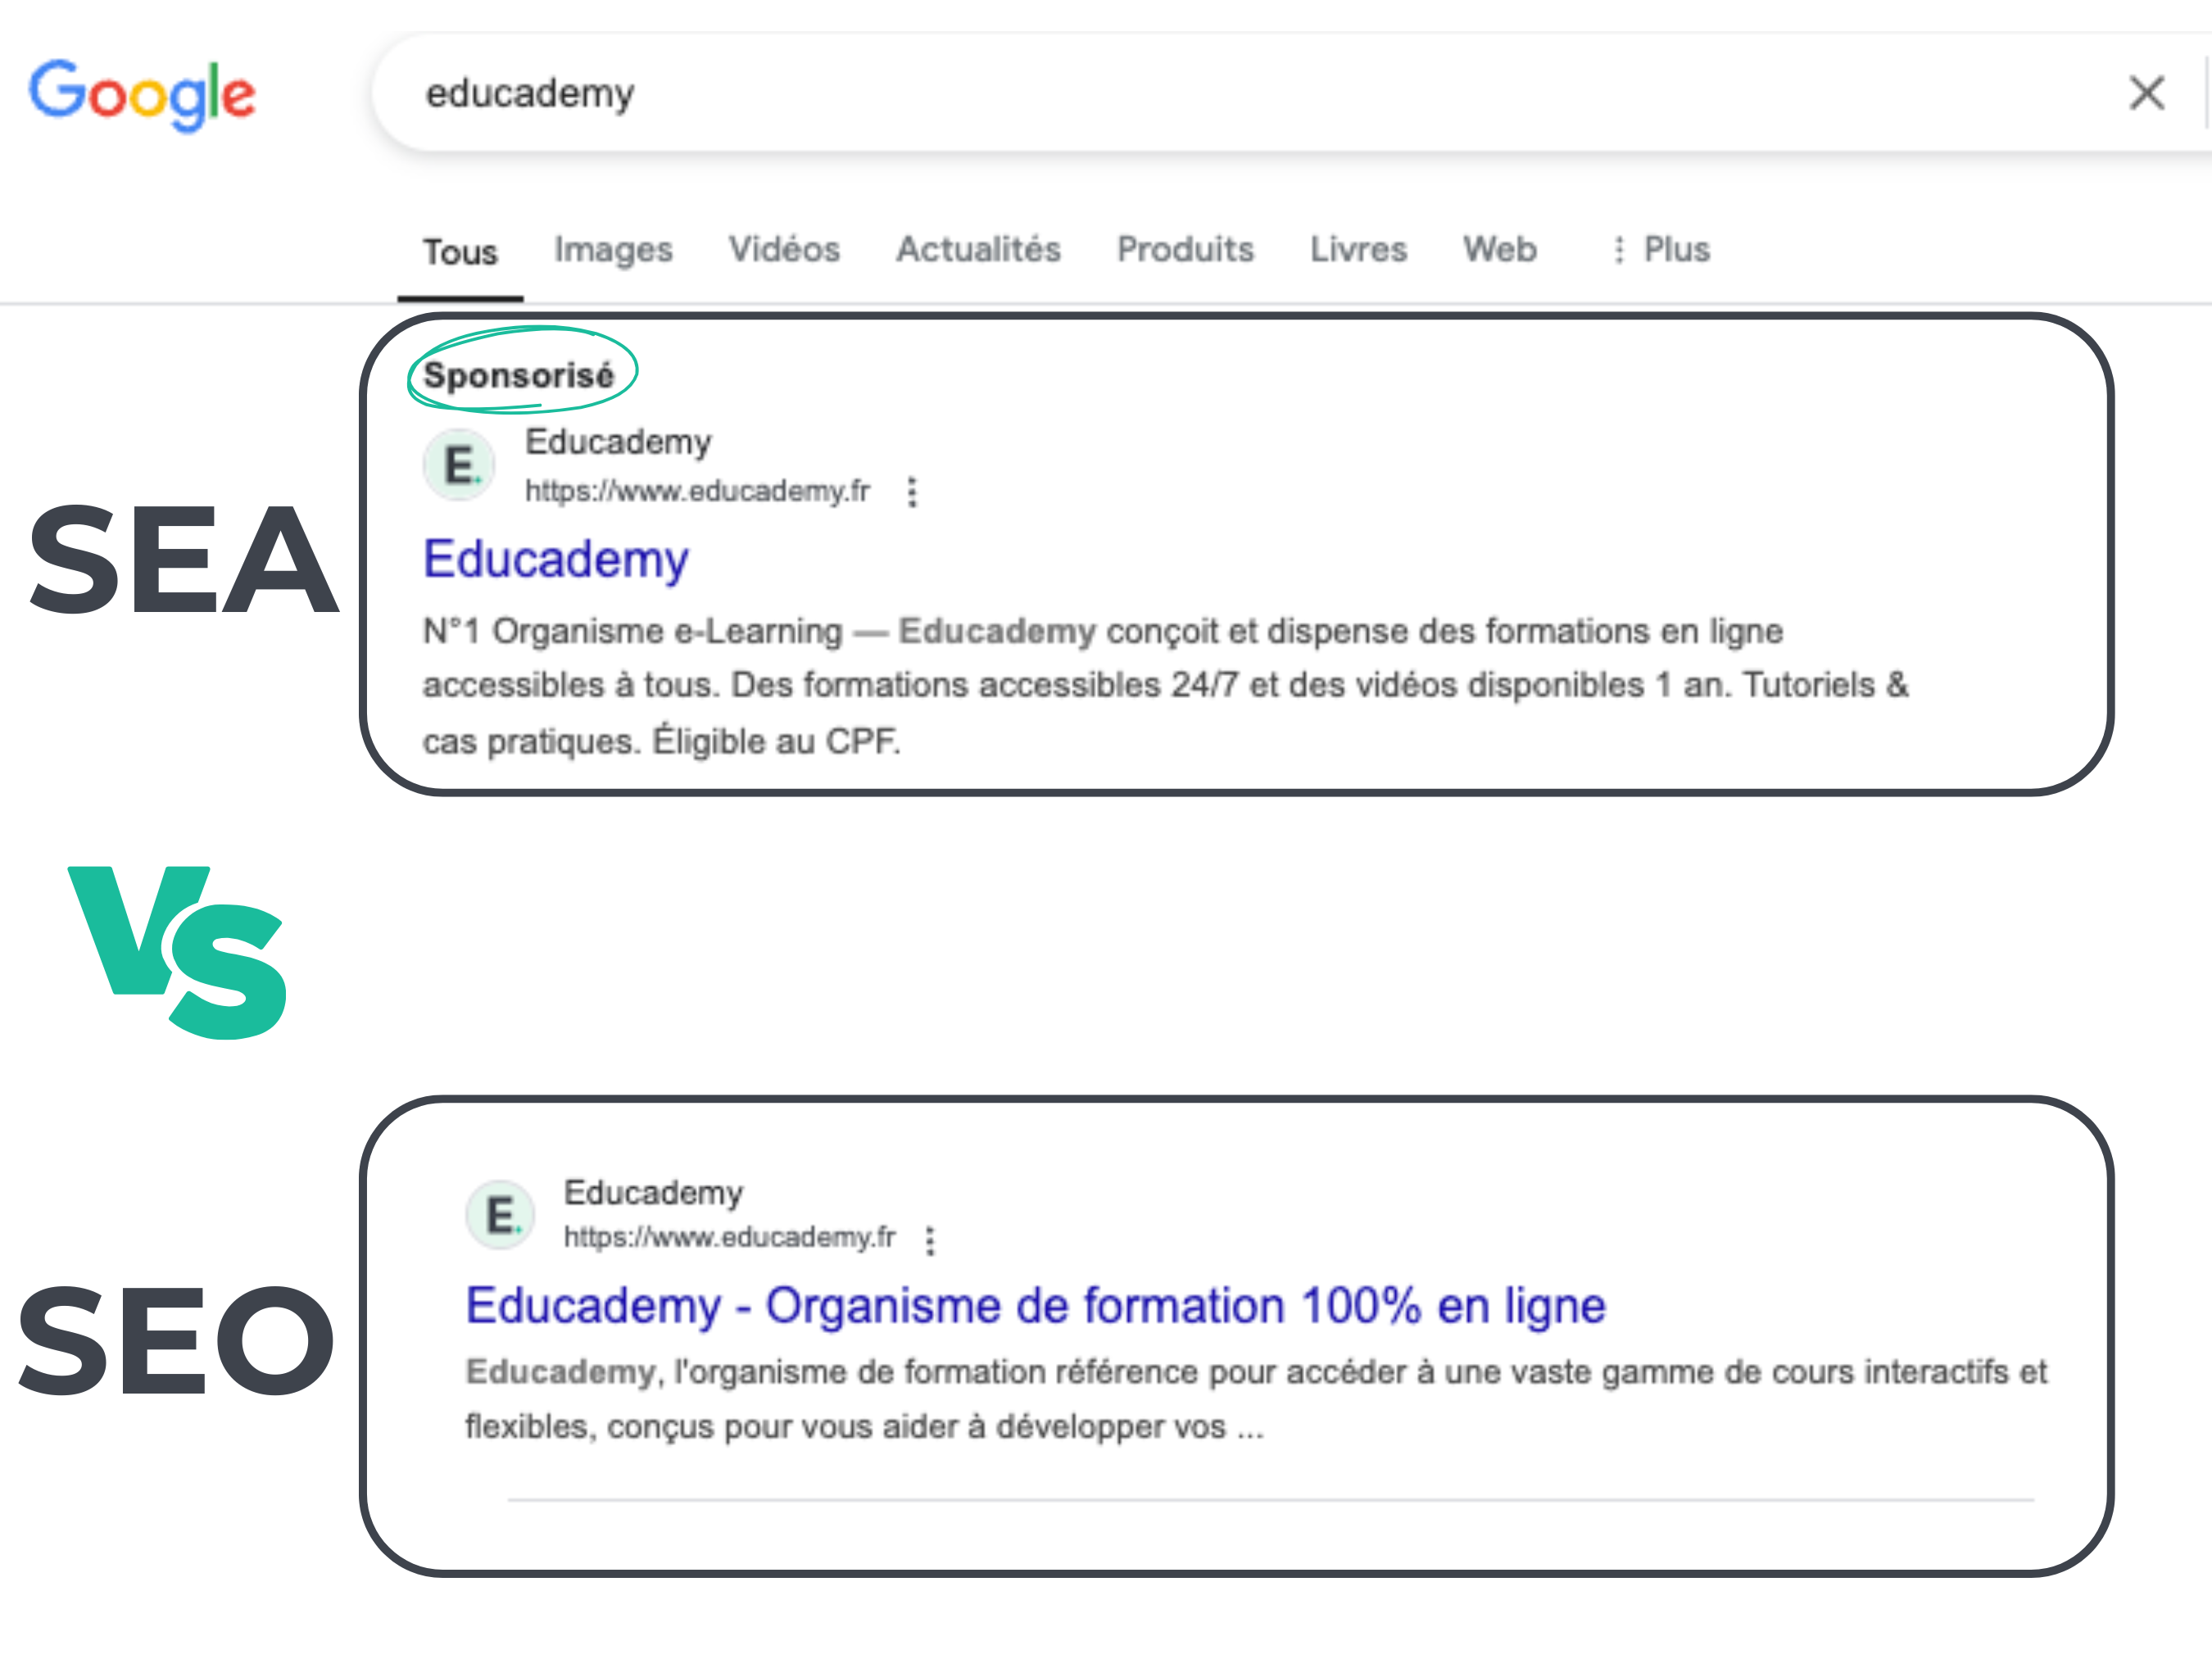Screen dimensions: 2212x1659
Task: Switch to the Images tab
Action: (613, 250)
